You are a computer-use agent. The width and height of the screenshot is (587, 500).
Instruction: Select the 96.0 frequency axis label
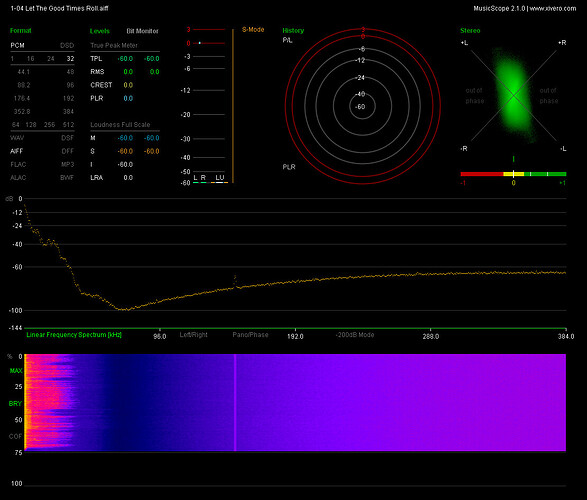point(160,336)
